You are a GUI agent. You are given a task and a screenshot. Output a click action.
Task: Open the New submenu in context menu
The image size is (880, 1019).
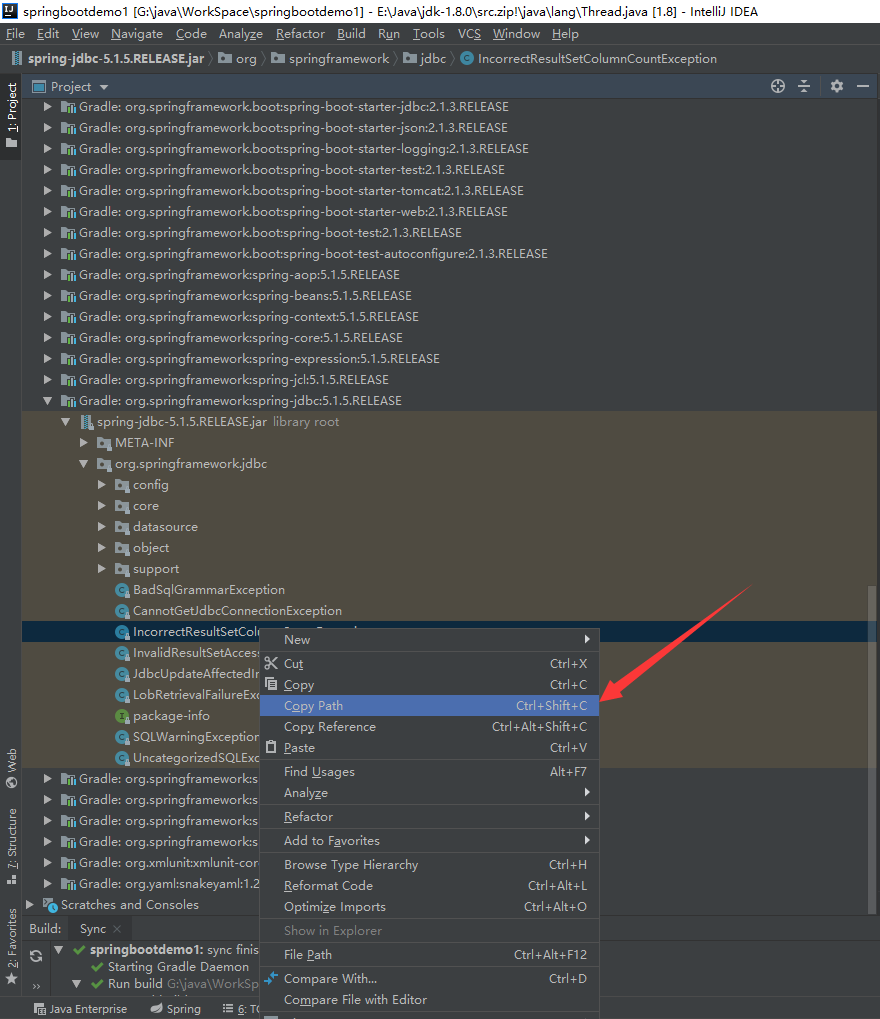[x=429, y=639]
